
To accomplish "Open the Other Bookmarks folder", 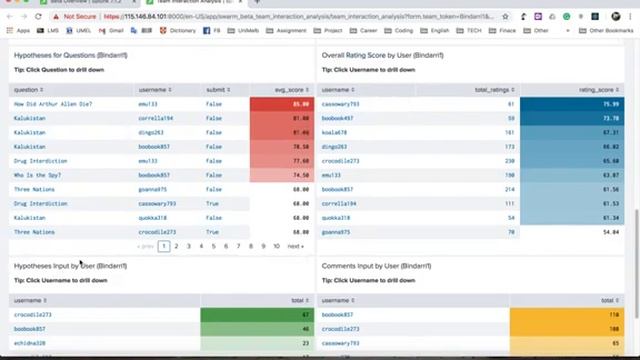I will point(606,31).
